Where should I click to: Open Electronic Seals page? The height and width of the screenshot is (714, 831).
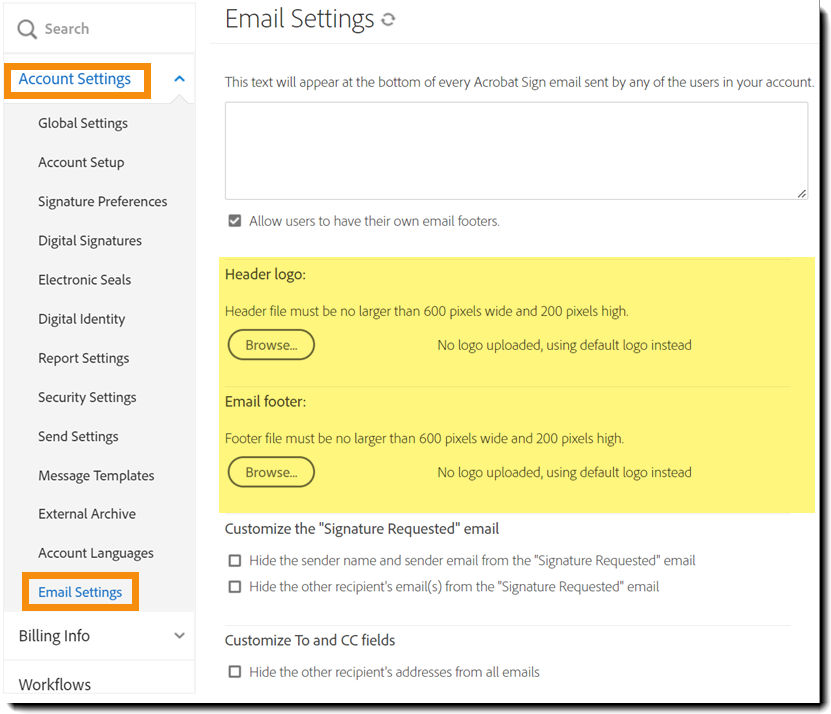[x=84, y=279]
